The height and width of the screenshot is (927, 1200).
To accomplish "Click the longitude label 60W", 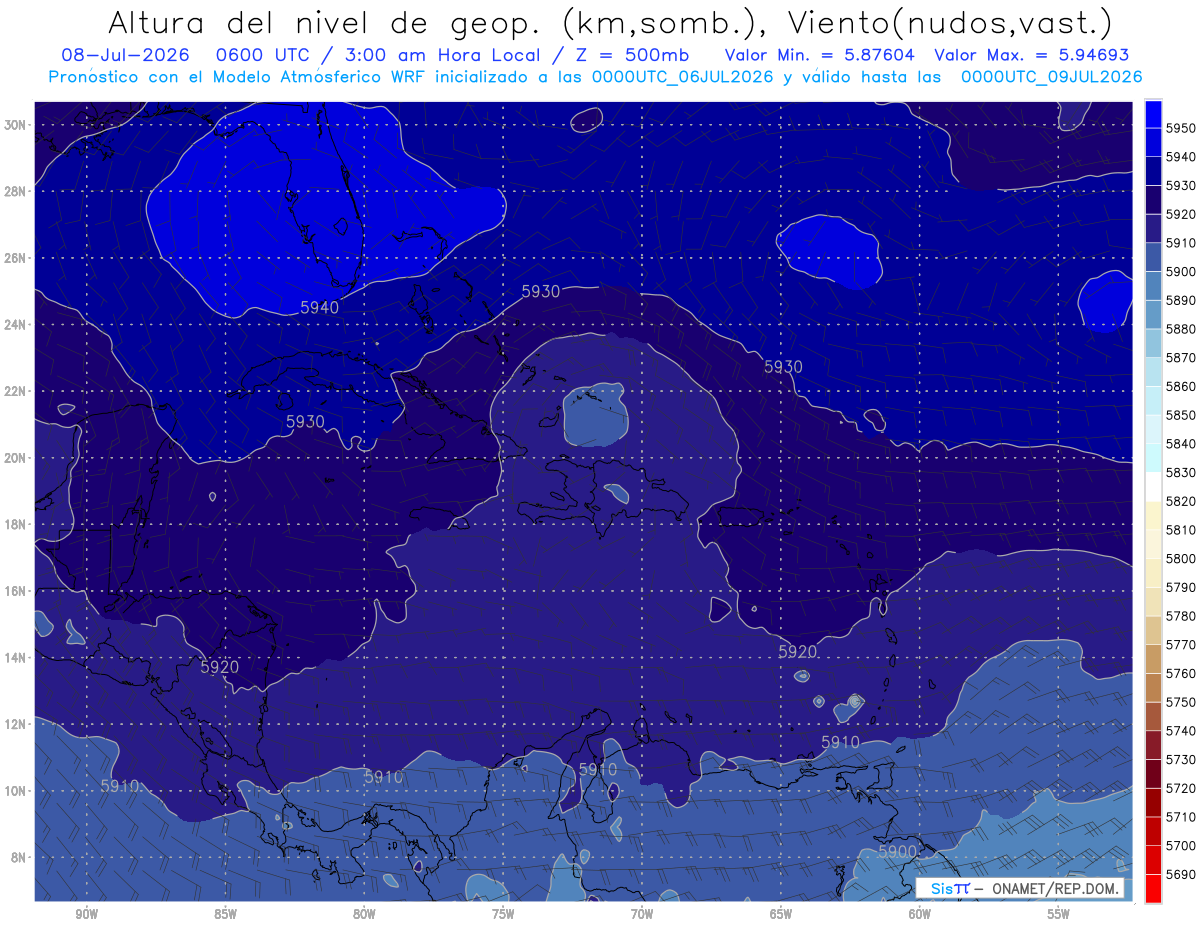I will tap(920, 914).
